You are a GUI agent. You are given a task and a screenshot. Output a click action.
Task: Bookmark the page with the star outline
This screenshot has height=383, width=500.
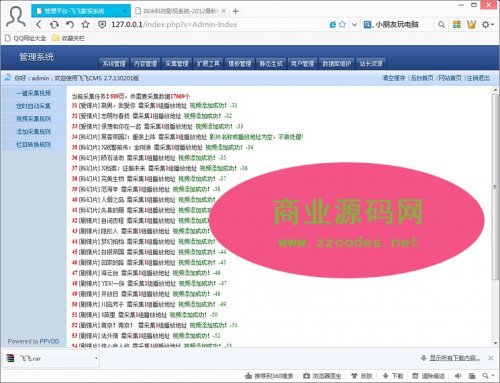click(x=86, y=24)
